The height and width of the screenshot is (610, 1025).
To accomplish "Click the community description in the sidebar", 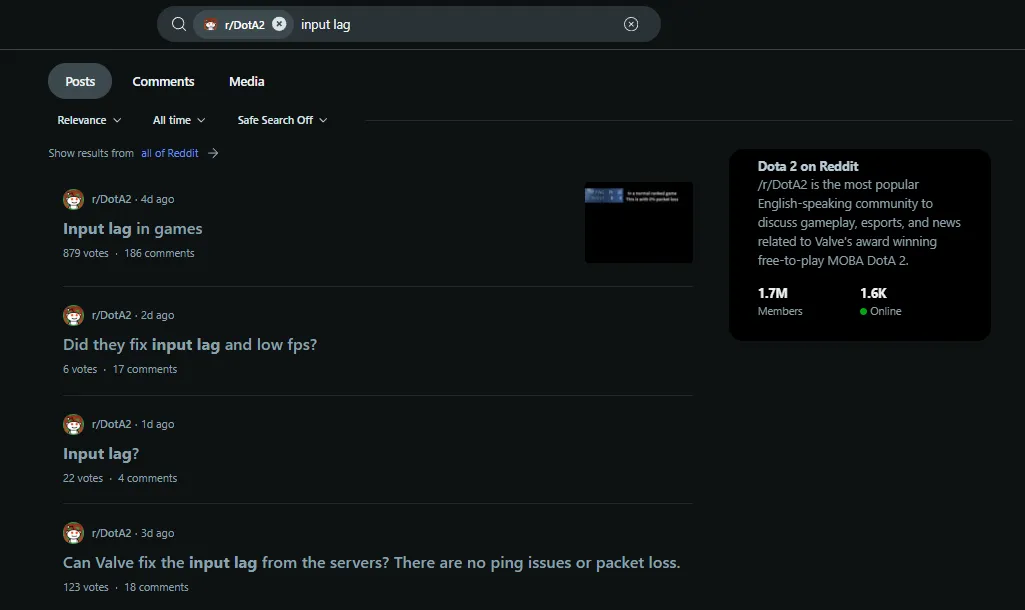I will tap(859, 222).
